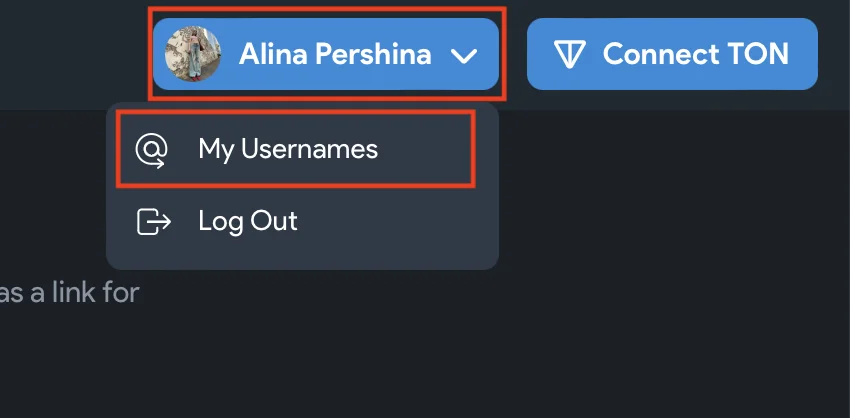The image size is (850, 418).
Task: Collapse the account menu with the chevron arrow
Action: [464, 56]
